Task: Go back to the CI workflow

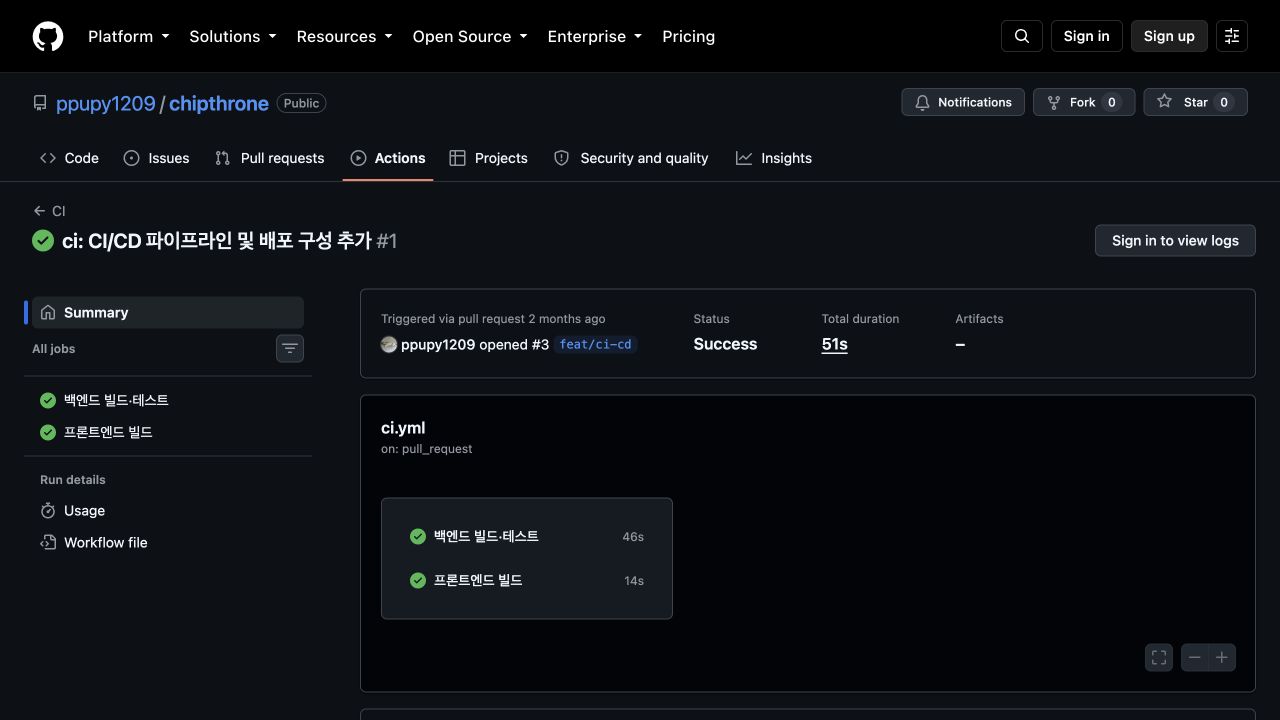Action: (49, 211)
